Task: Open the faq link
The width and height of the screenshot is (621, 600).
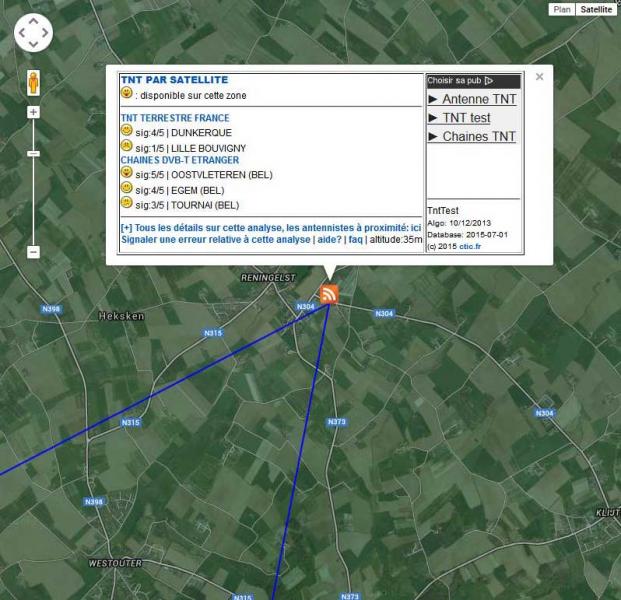Action: point(355,240)
